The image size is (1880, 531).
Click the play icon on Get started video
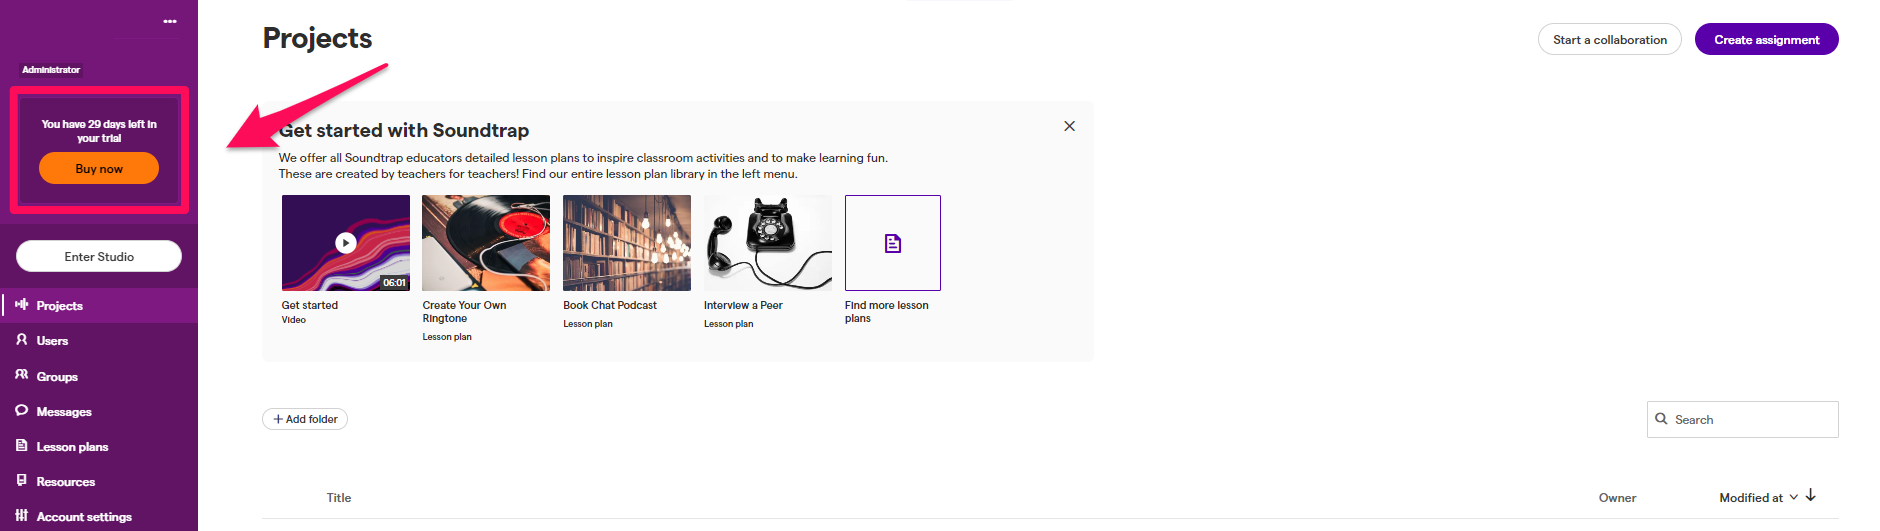345,242
